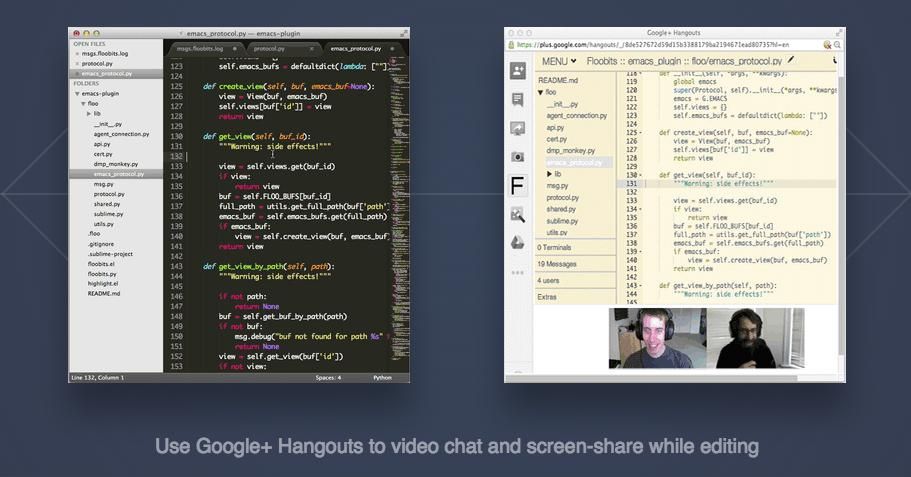
Task: Open README.md in Sublime sidebar
Action: pos(104,293)
